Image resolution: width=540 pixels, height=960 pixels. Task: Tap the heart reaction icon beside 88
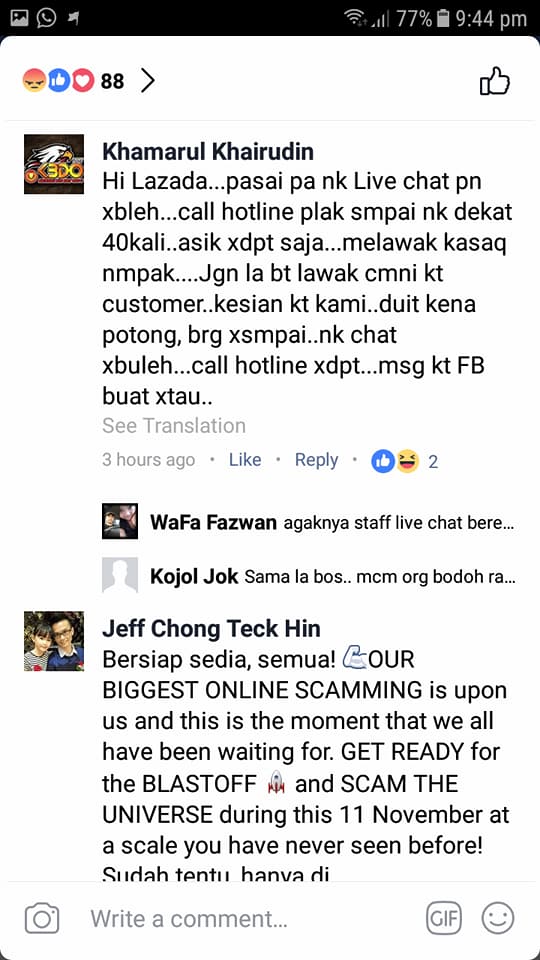click(83, 81)
